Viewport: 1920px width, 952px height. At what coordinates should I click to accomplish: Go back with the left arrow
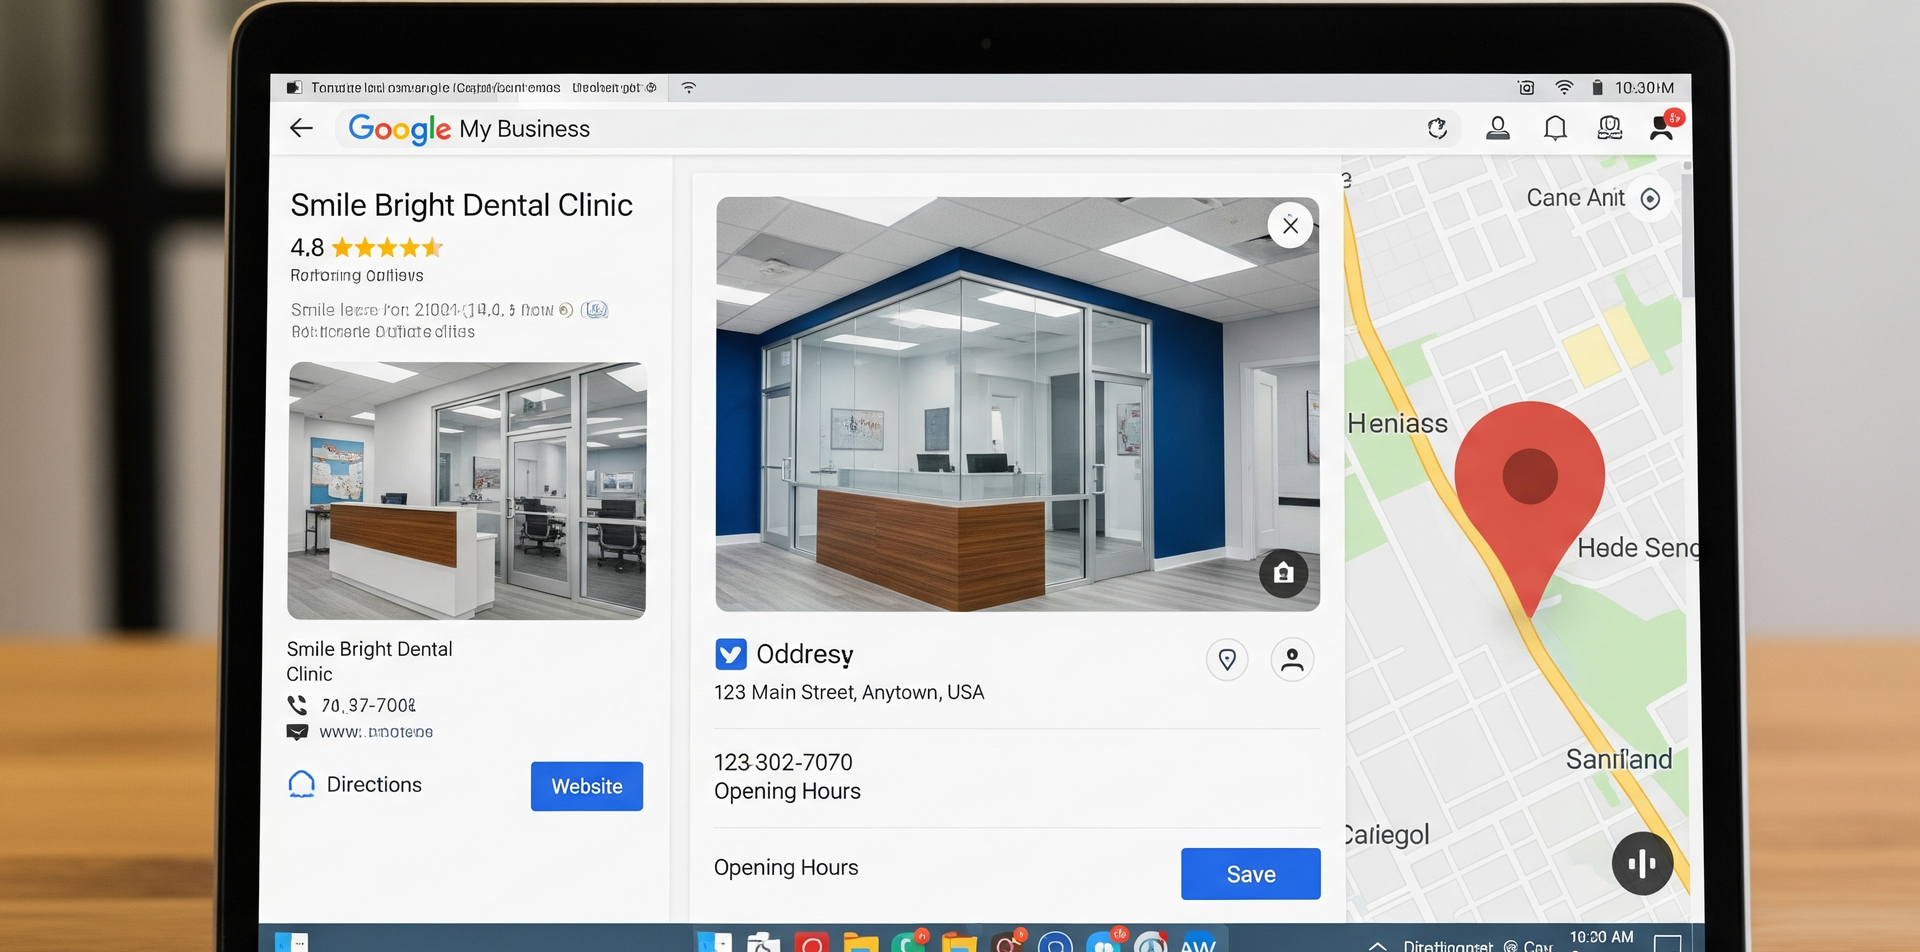[x=301, y=128]
